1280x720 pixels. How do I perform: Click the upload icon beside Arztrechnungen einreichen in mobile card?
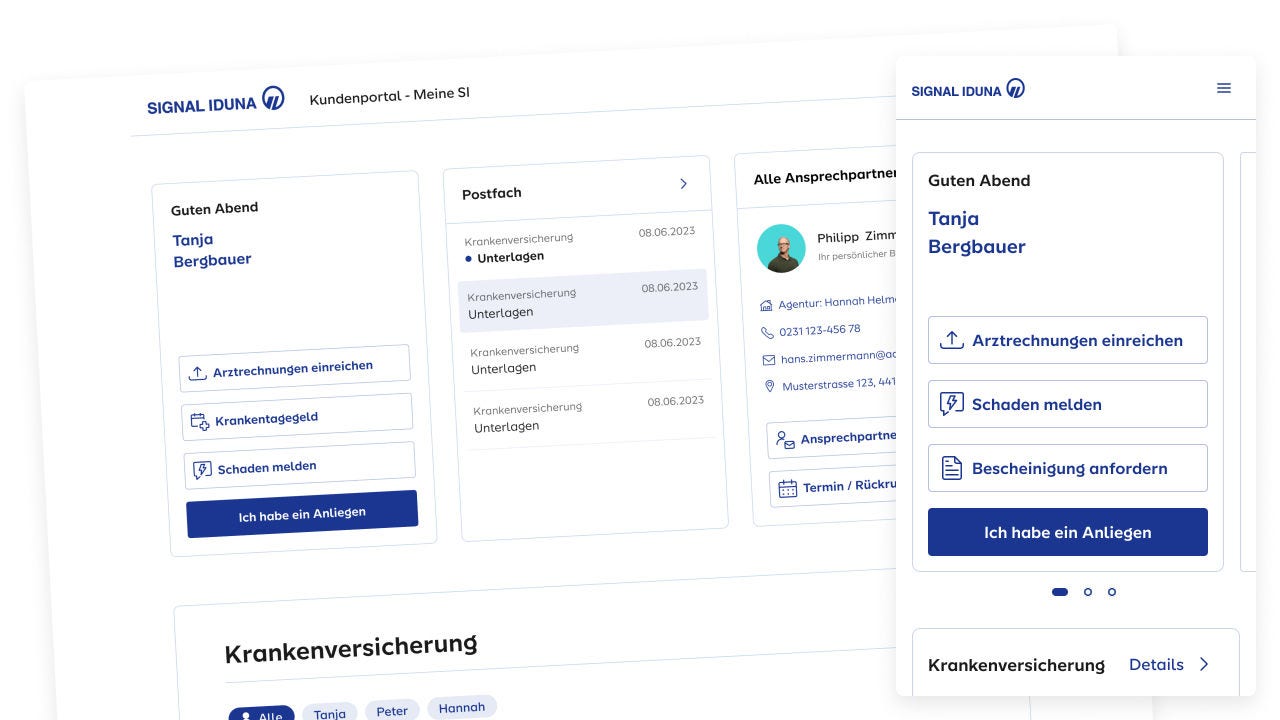(951, 340)
